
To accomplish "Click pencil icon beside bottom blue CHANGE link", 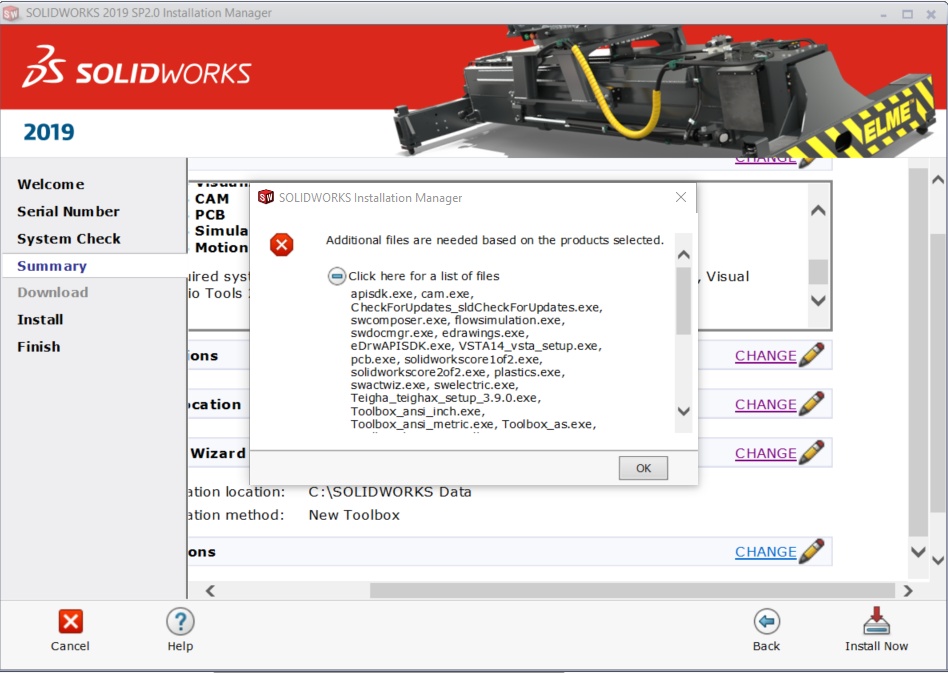I will click(811, 551).
